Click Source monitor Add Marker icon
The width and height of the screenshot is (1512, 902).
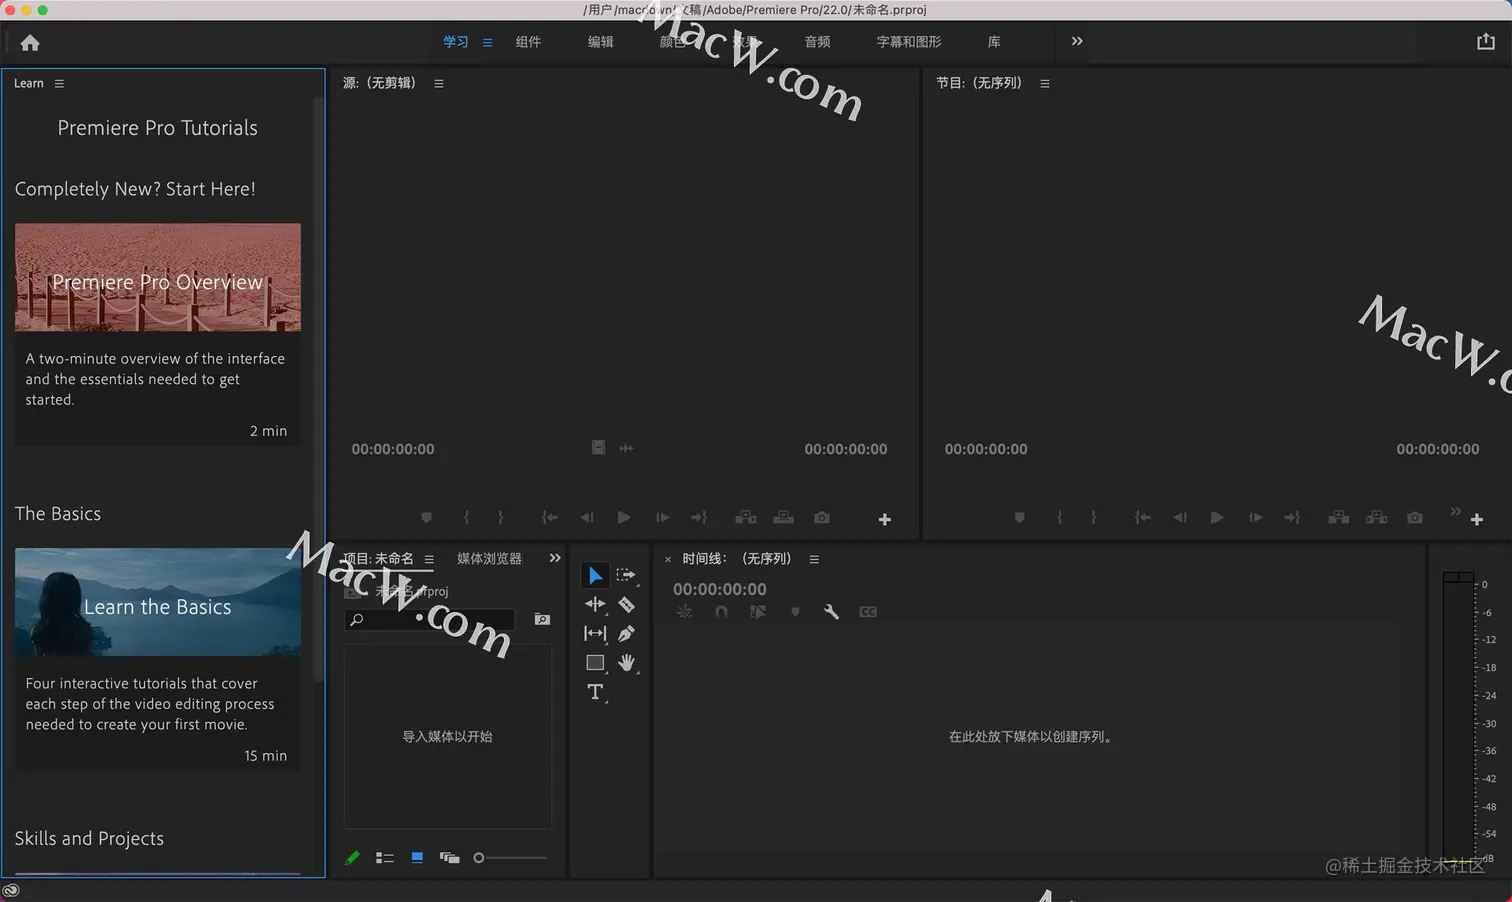coord(427,518)
